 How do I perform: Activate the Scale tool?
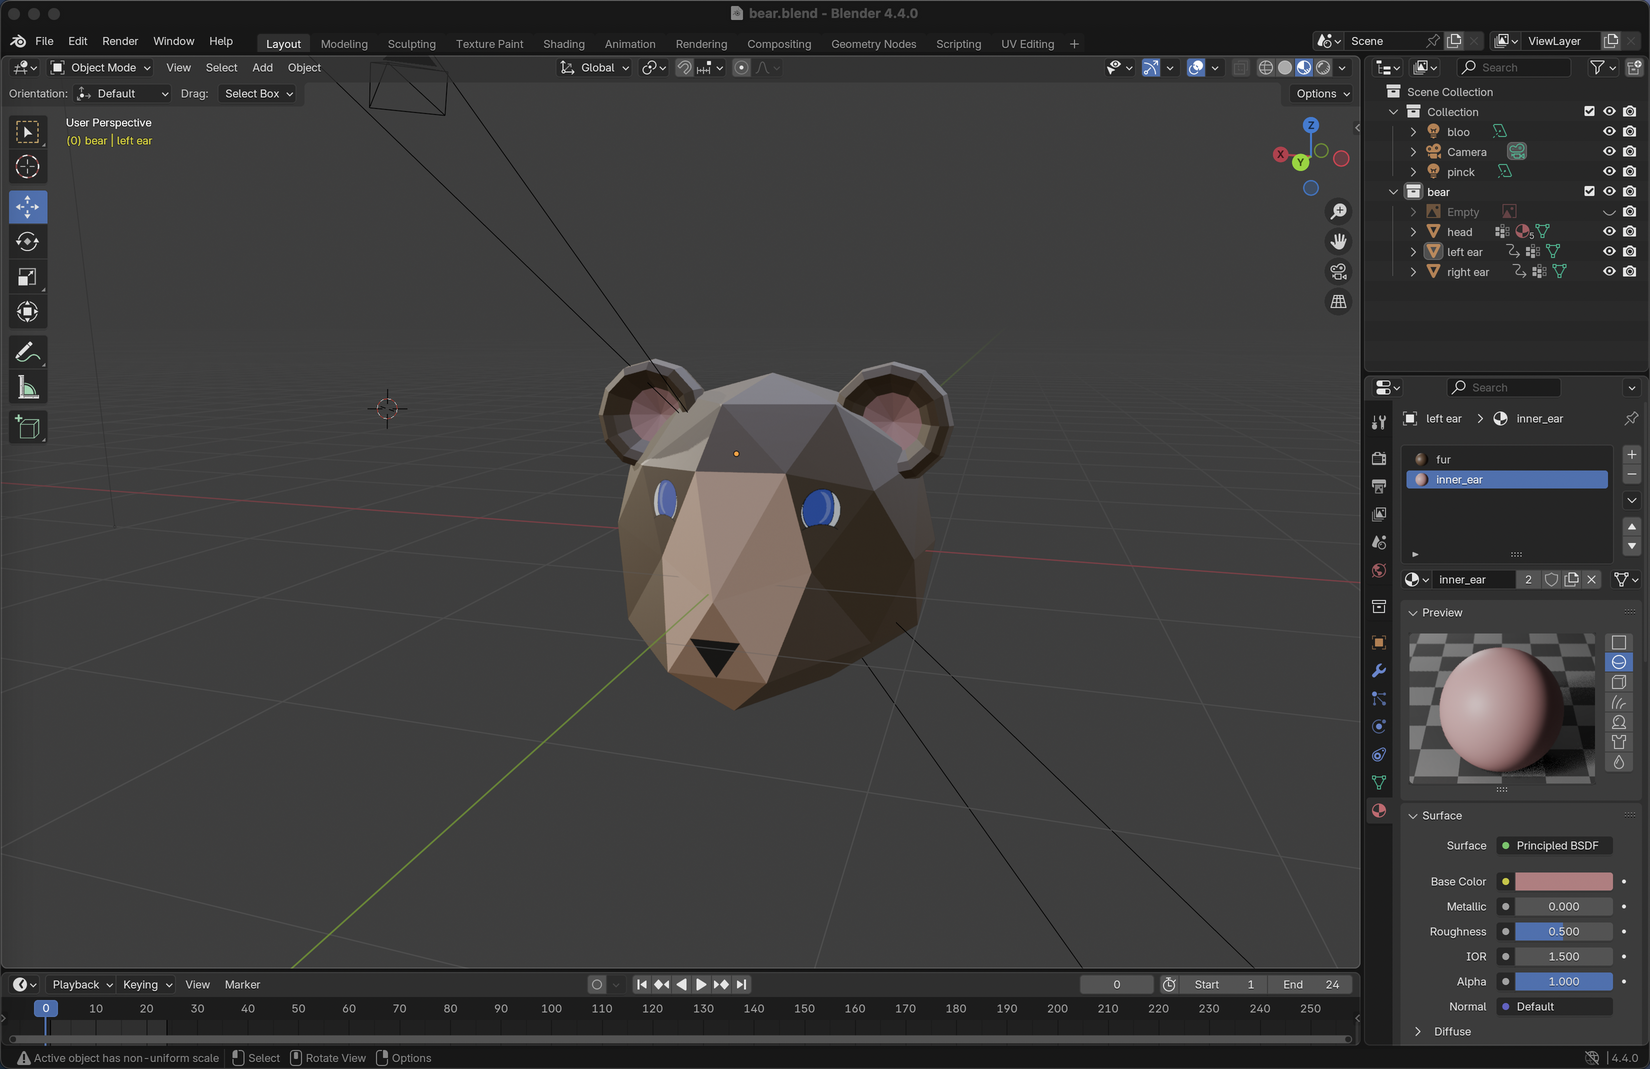pos(28,277)
